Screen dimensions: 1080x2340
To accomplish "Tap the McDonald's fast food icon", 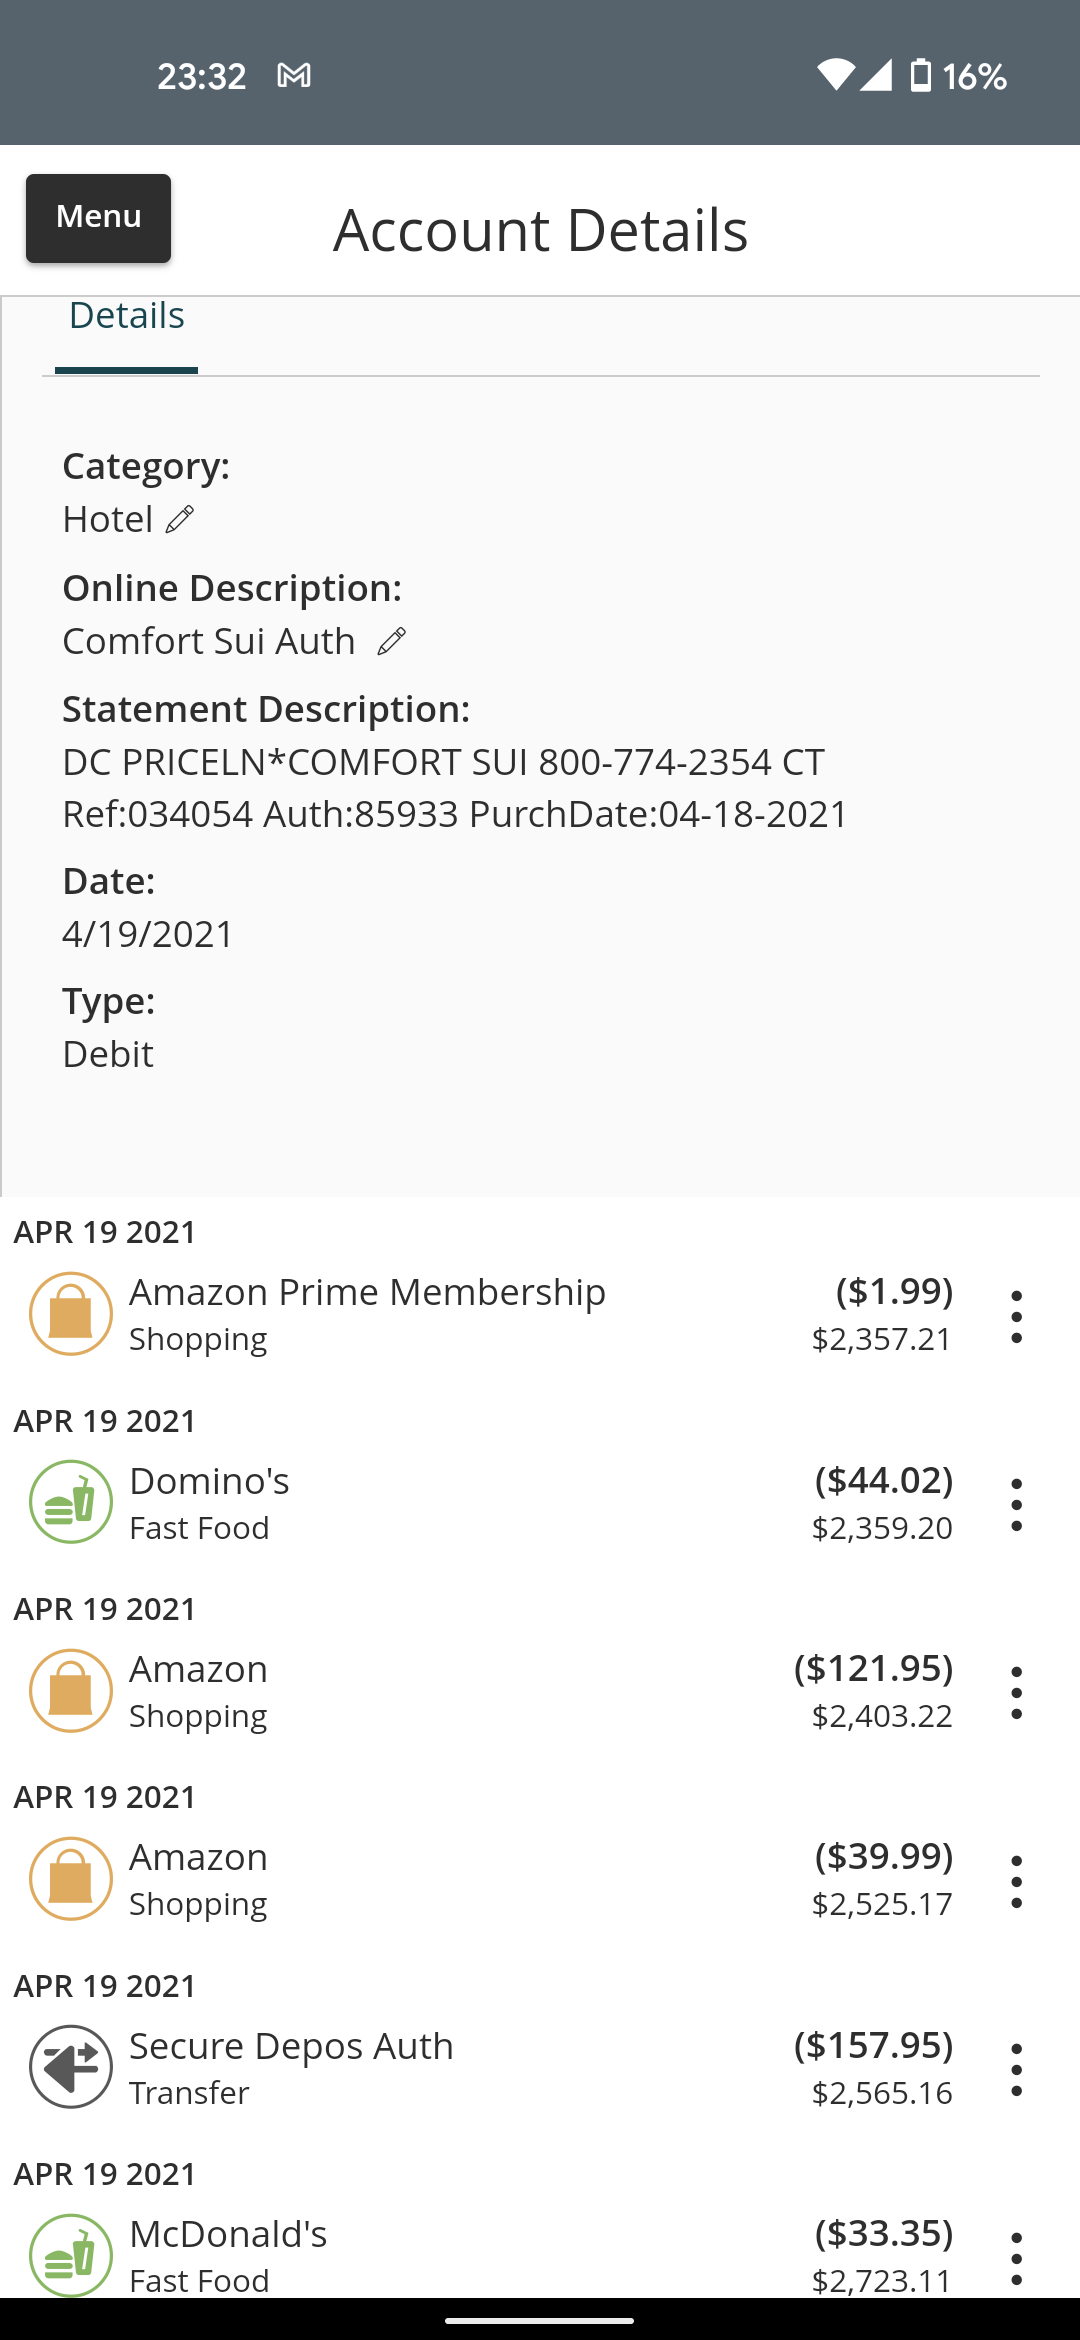I will pyautogui.click(x=70, y=2255).
